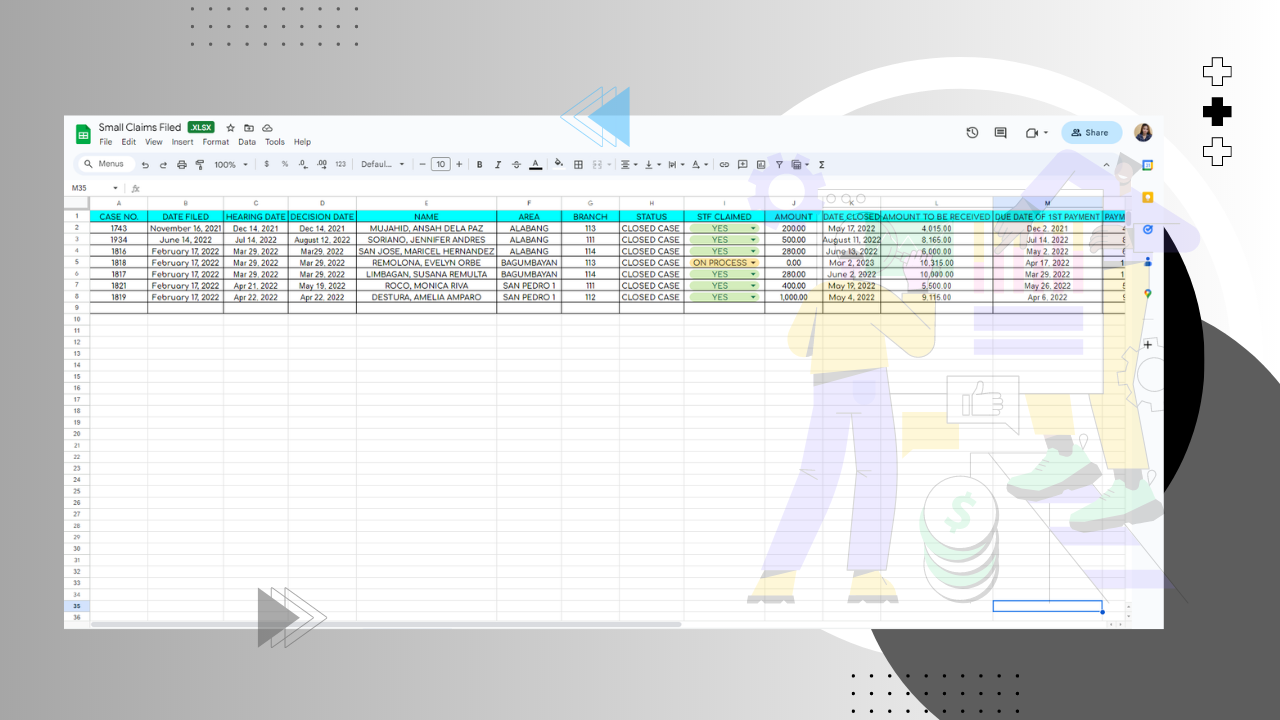Image resolution: width=1280 pixels, height=720 pixels.
Task: Open Google Tasks in the side panel
Action: coord(1148,229)
